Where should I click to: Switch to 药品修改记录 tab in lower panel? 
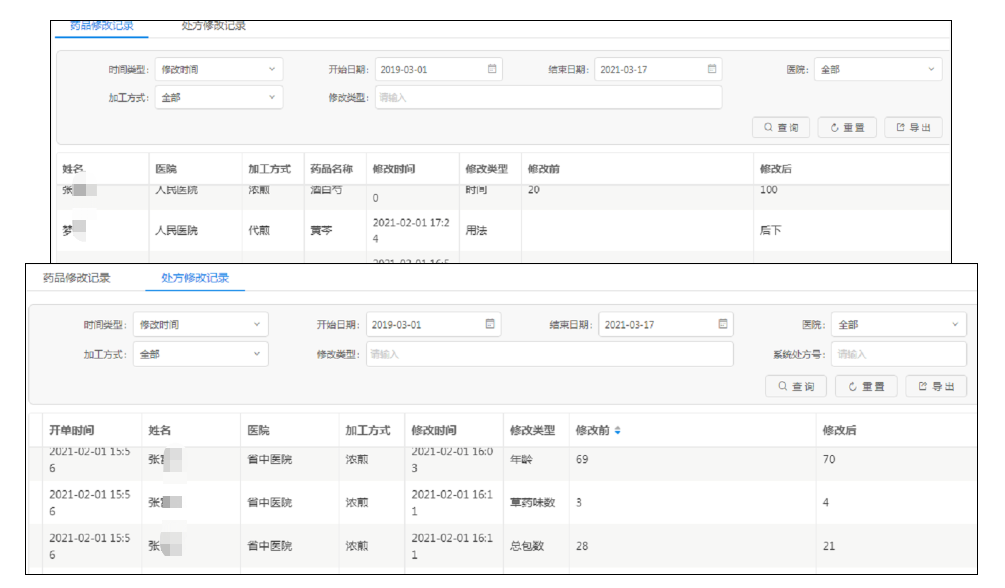76,278
